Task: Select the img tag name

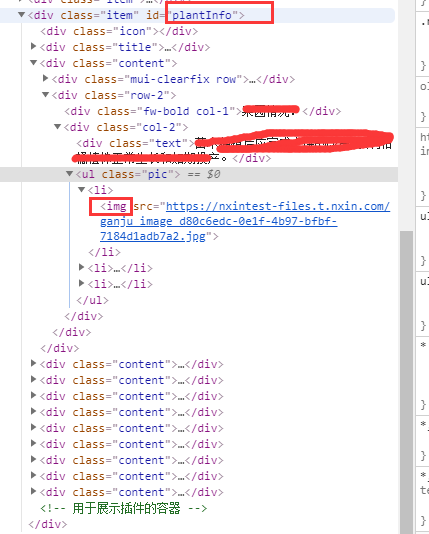Action: coord(116,206)
